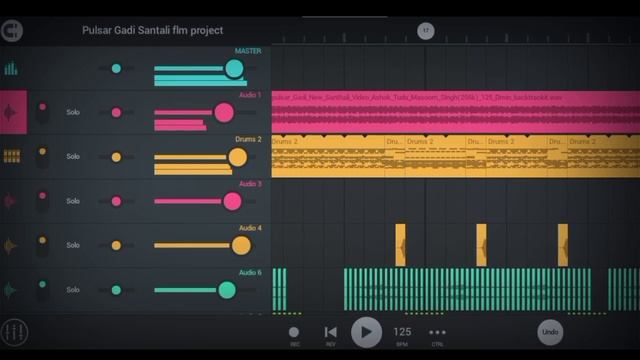Click the Audio 4 volume slider handle

(x=241, y=246)
